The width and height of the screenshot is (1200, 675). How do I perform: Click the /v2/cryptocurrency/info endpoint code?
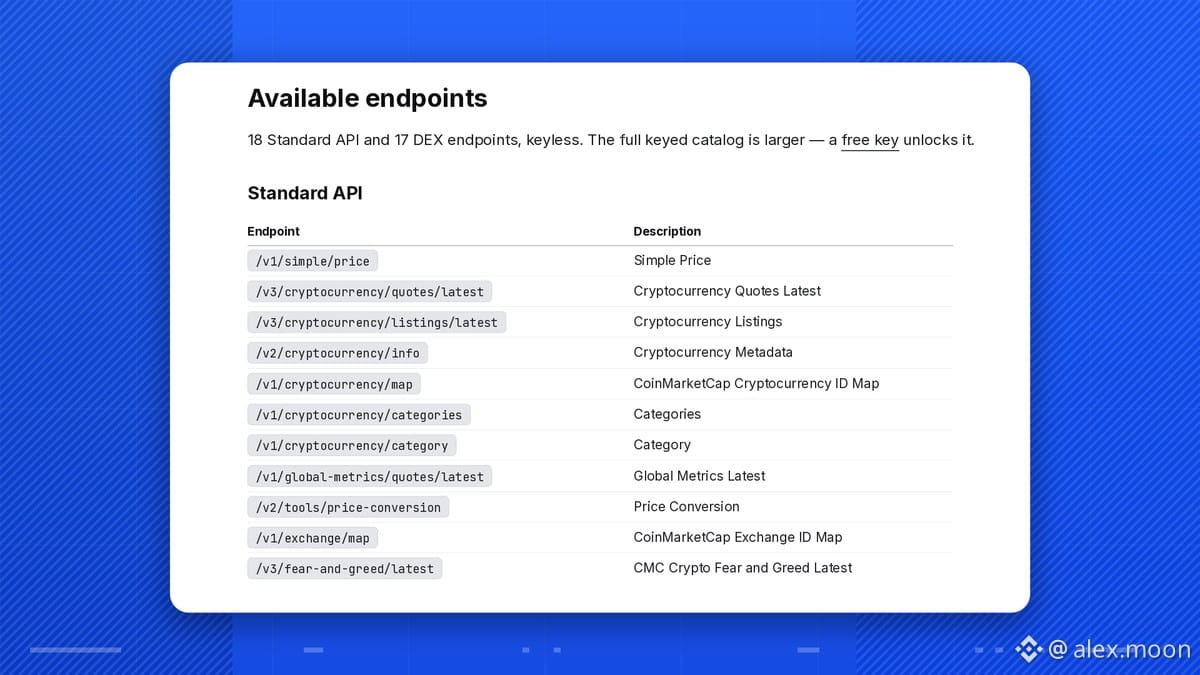point(338,353)
